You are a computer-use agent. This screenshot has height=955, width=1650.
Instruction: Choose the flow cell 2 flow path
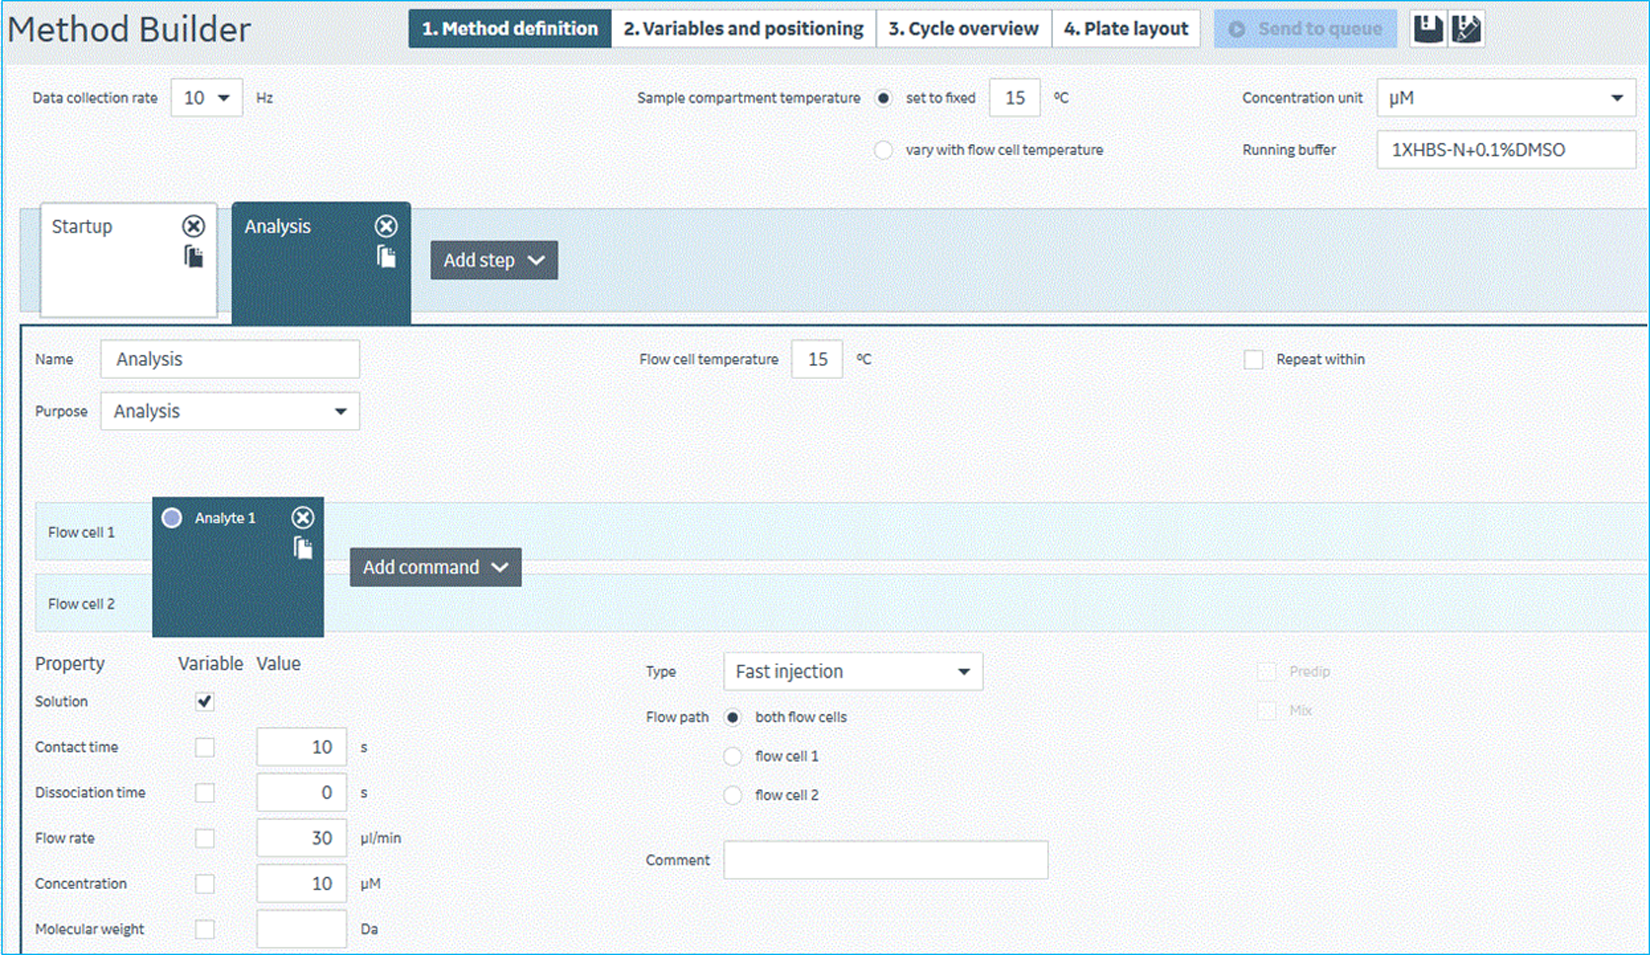click(x=733, y=795)
